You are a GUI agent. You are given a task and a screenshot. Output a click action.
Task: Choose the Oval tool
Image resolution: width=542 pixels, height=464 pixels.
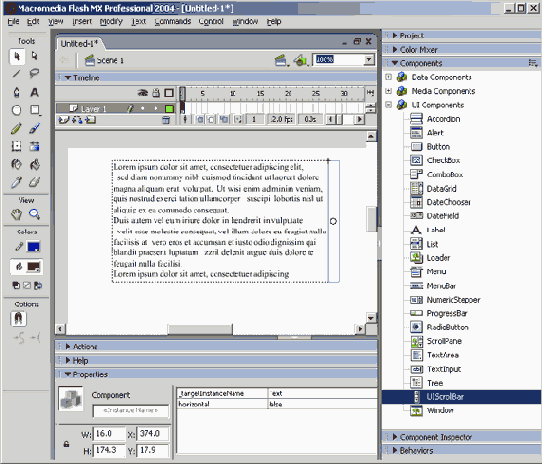16,110
